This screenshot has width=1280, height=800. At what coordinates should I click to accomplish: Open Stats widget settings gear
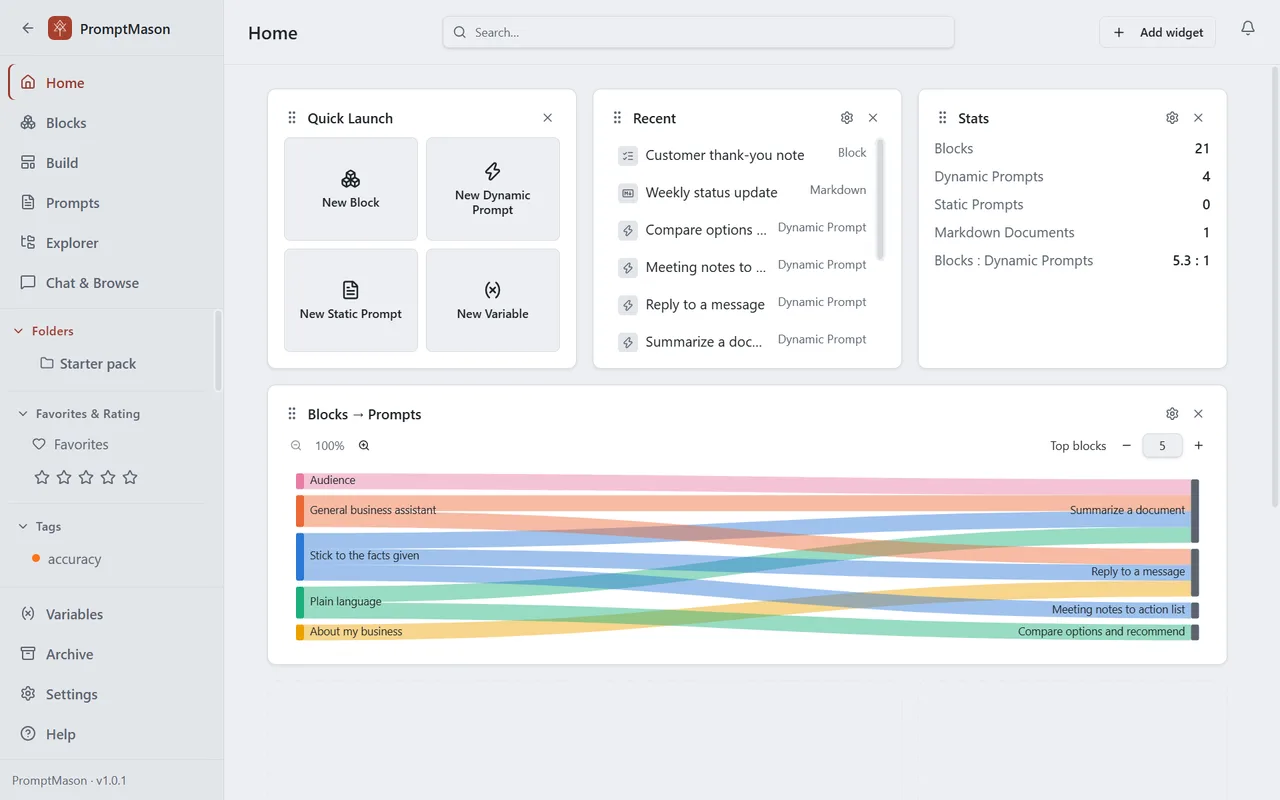tap(1172, 118)
